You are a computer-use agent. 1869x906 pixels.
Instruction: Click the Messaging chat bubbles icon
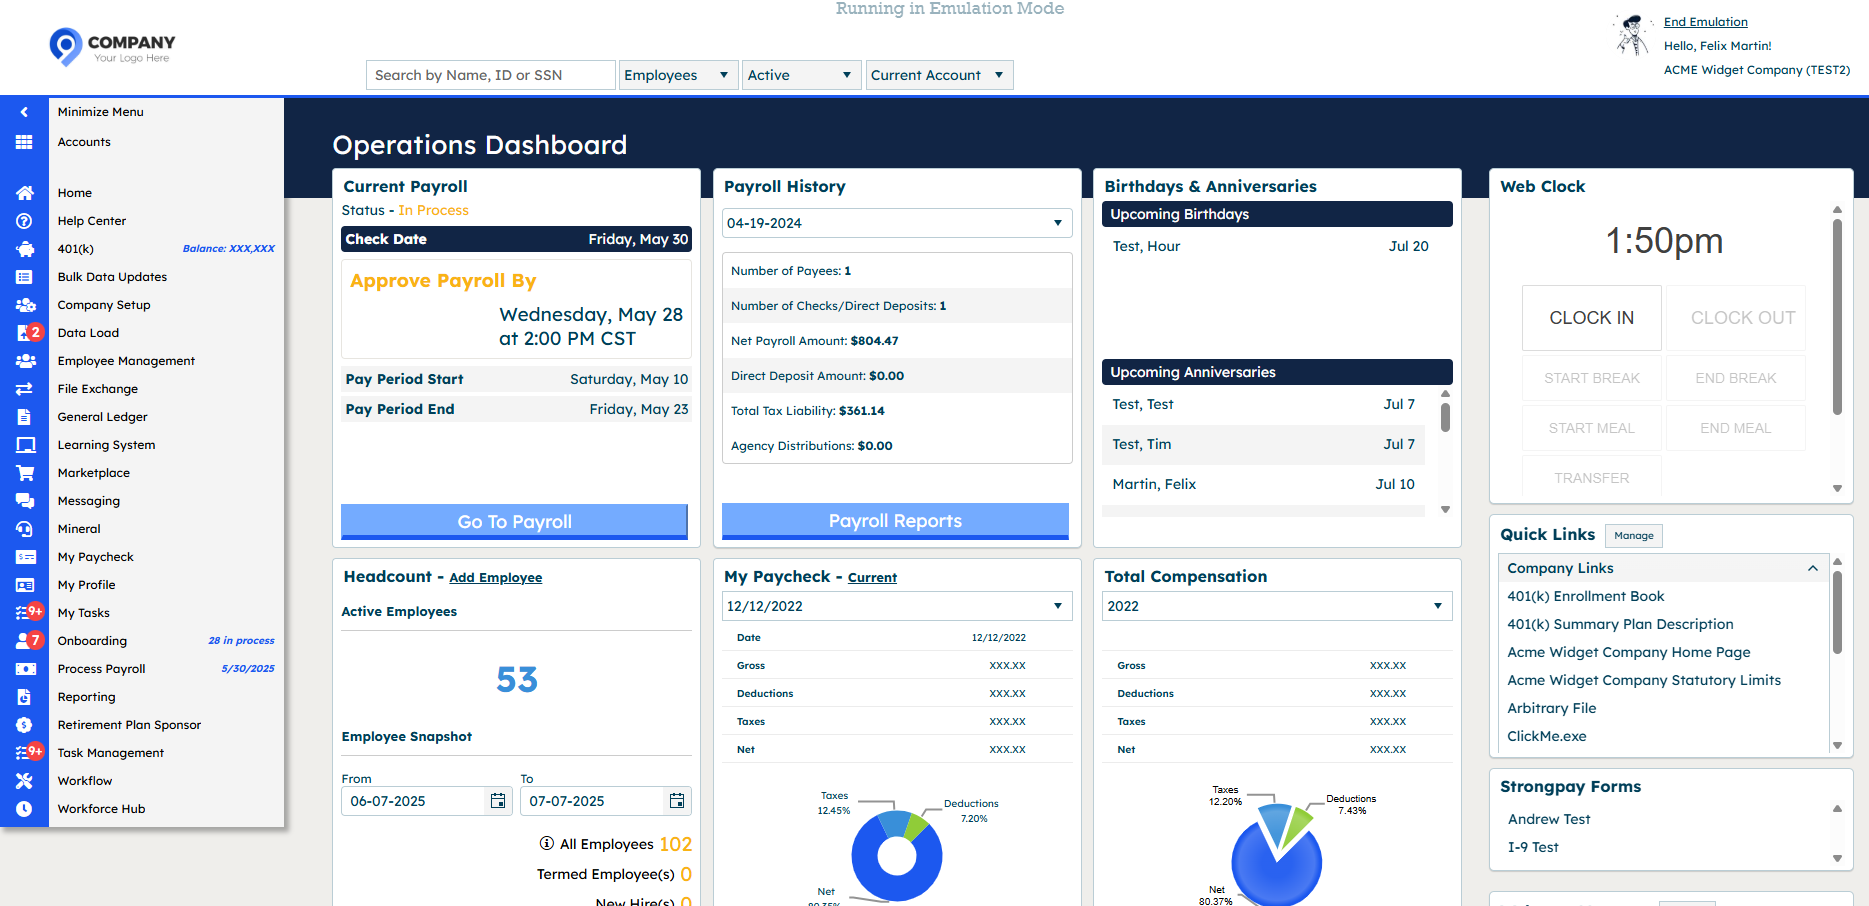tap(24, 501)
